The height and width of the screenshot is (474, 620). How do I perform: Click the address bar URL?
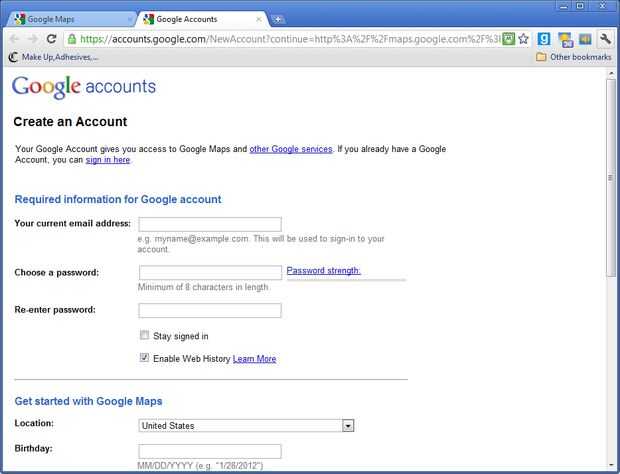[291, 39]
